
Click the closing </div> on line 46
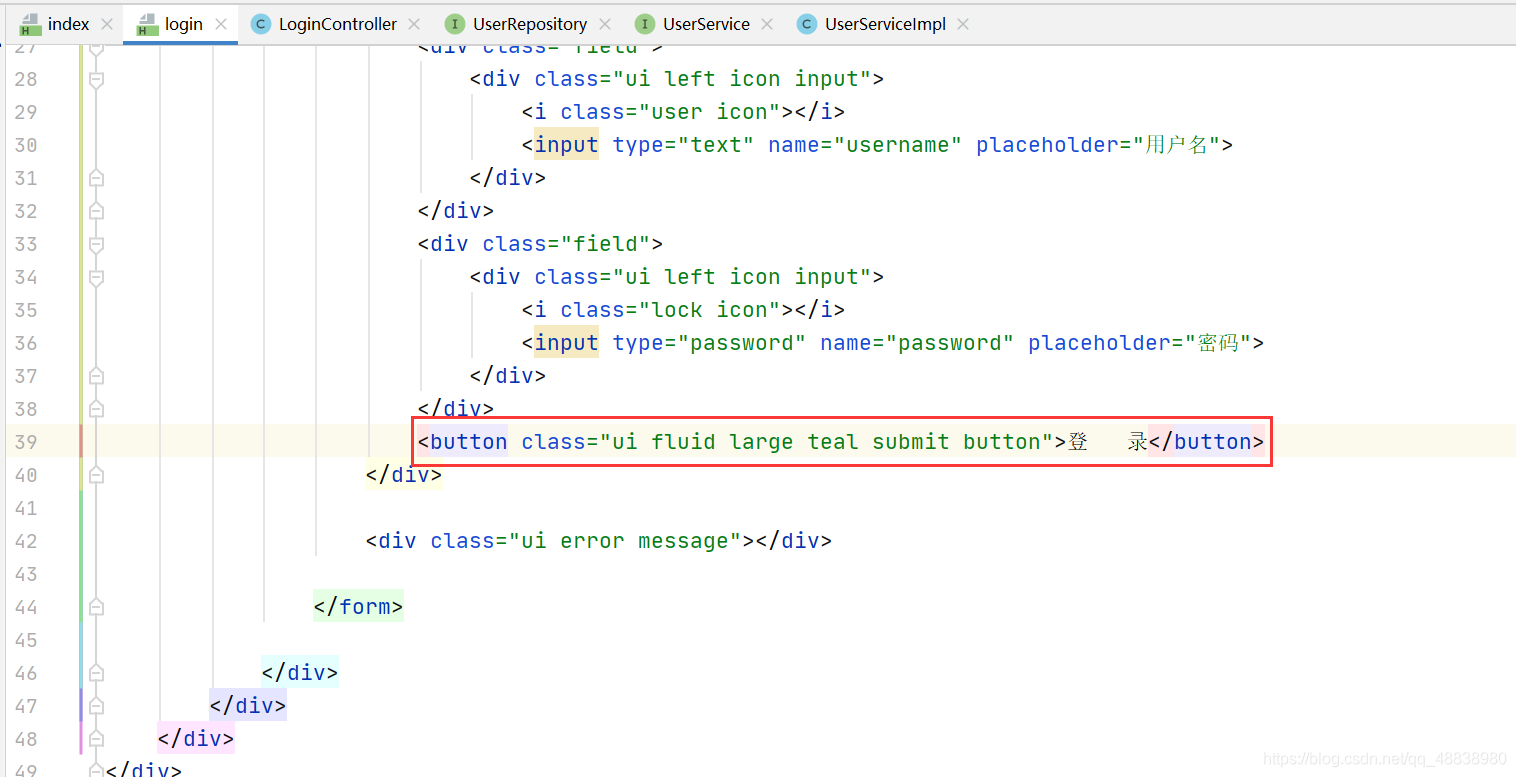[300, 673]
